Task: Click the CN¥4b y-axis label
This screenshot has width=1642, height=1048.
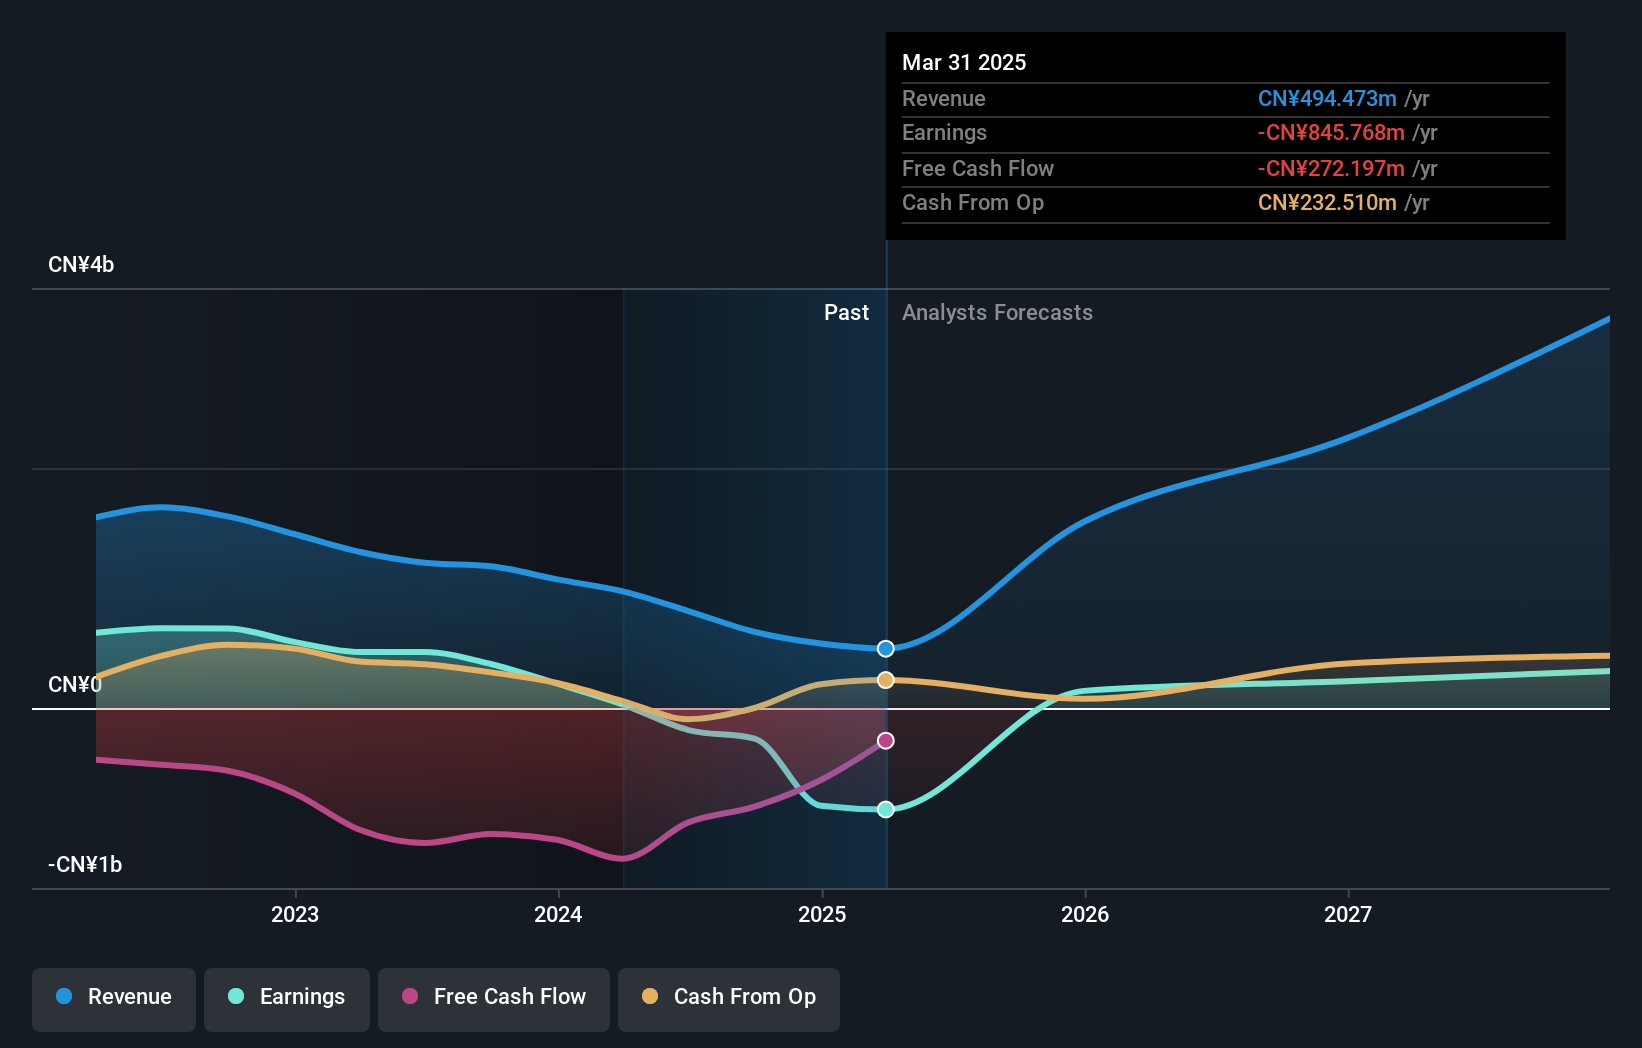Action: tap(81, 265)
